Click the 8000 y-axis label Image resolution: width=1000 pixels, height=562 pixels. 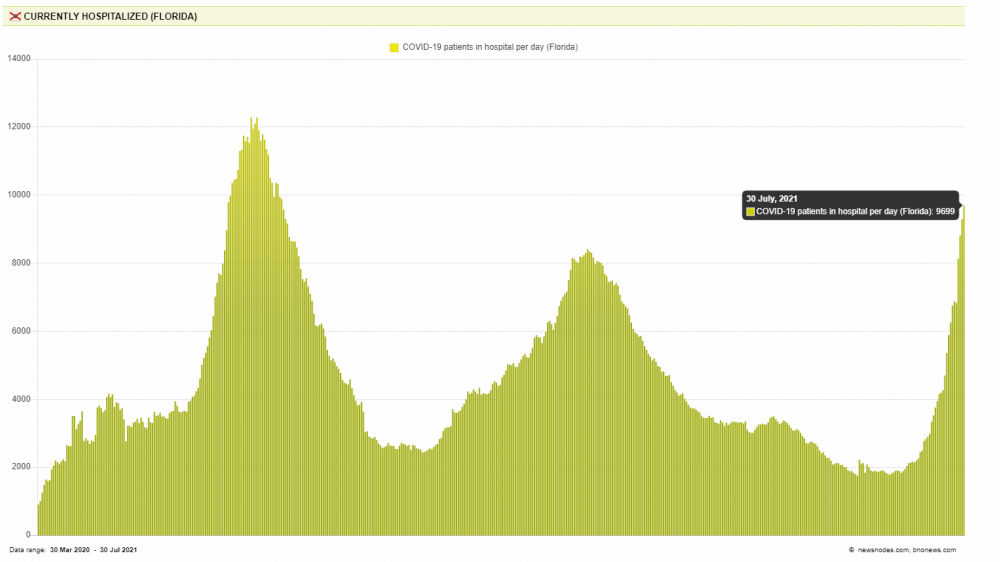[x=21, y=263]
